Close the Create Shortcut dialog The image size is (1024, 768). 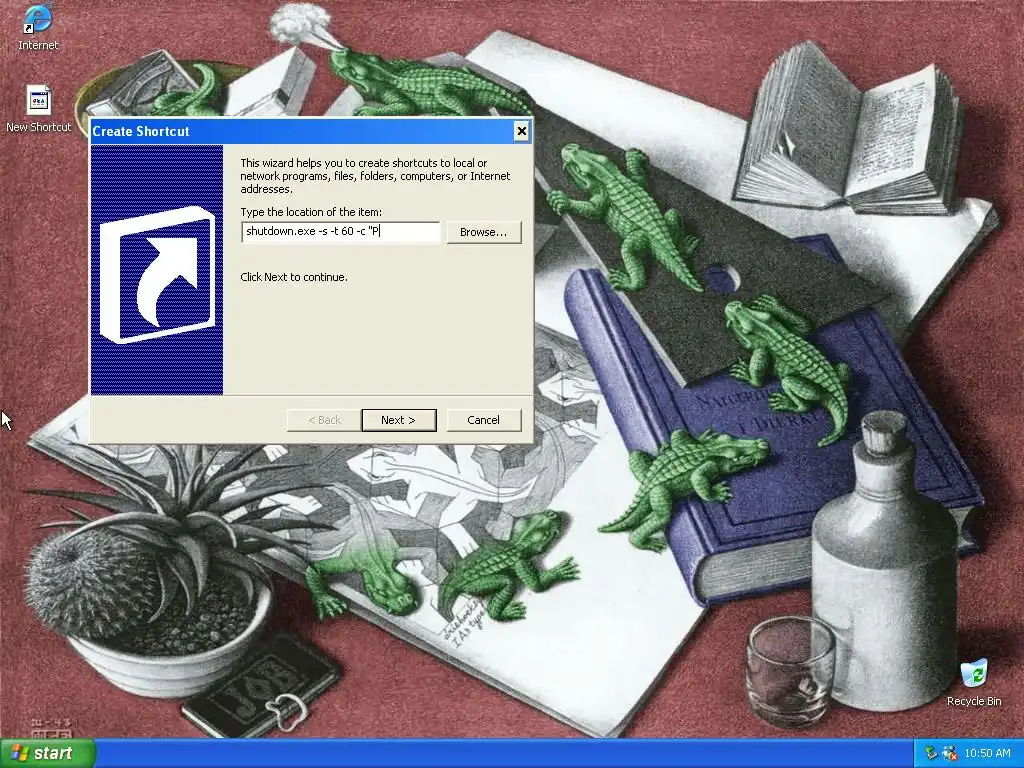pos(521,131)
